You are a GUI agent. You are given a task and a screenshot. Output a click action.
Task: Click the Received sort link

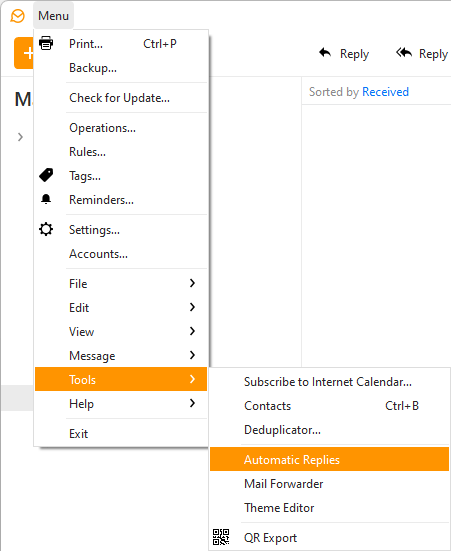pyautogui.click(x=385, y=92)
